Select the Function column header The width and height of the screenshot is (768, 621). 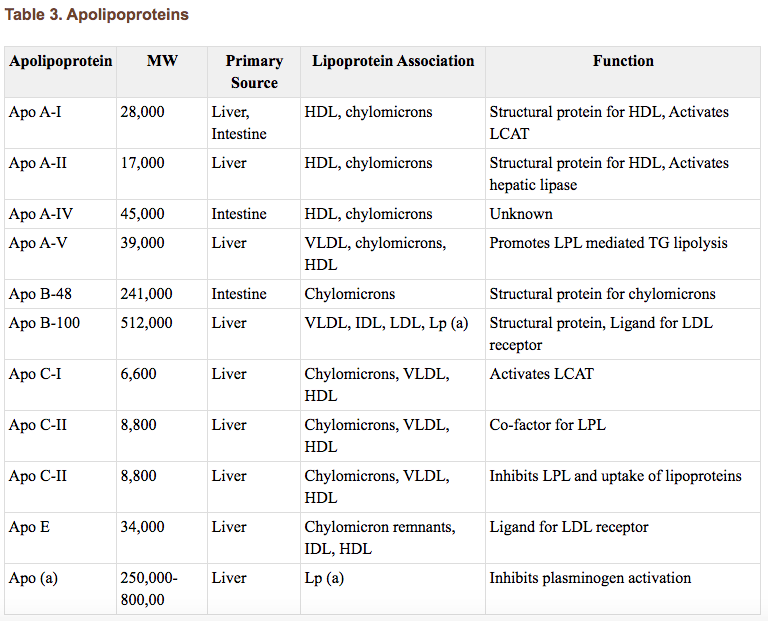[623, 61]
